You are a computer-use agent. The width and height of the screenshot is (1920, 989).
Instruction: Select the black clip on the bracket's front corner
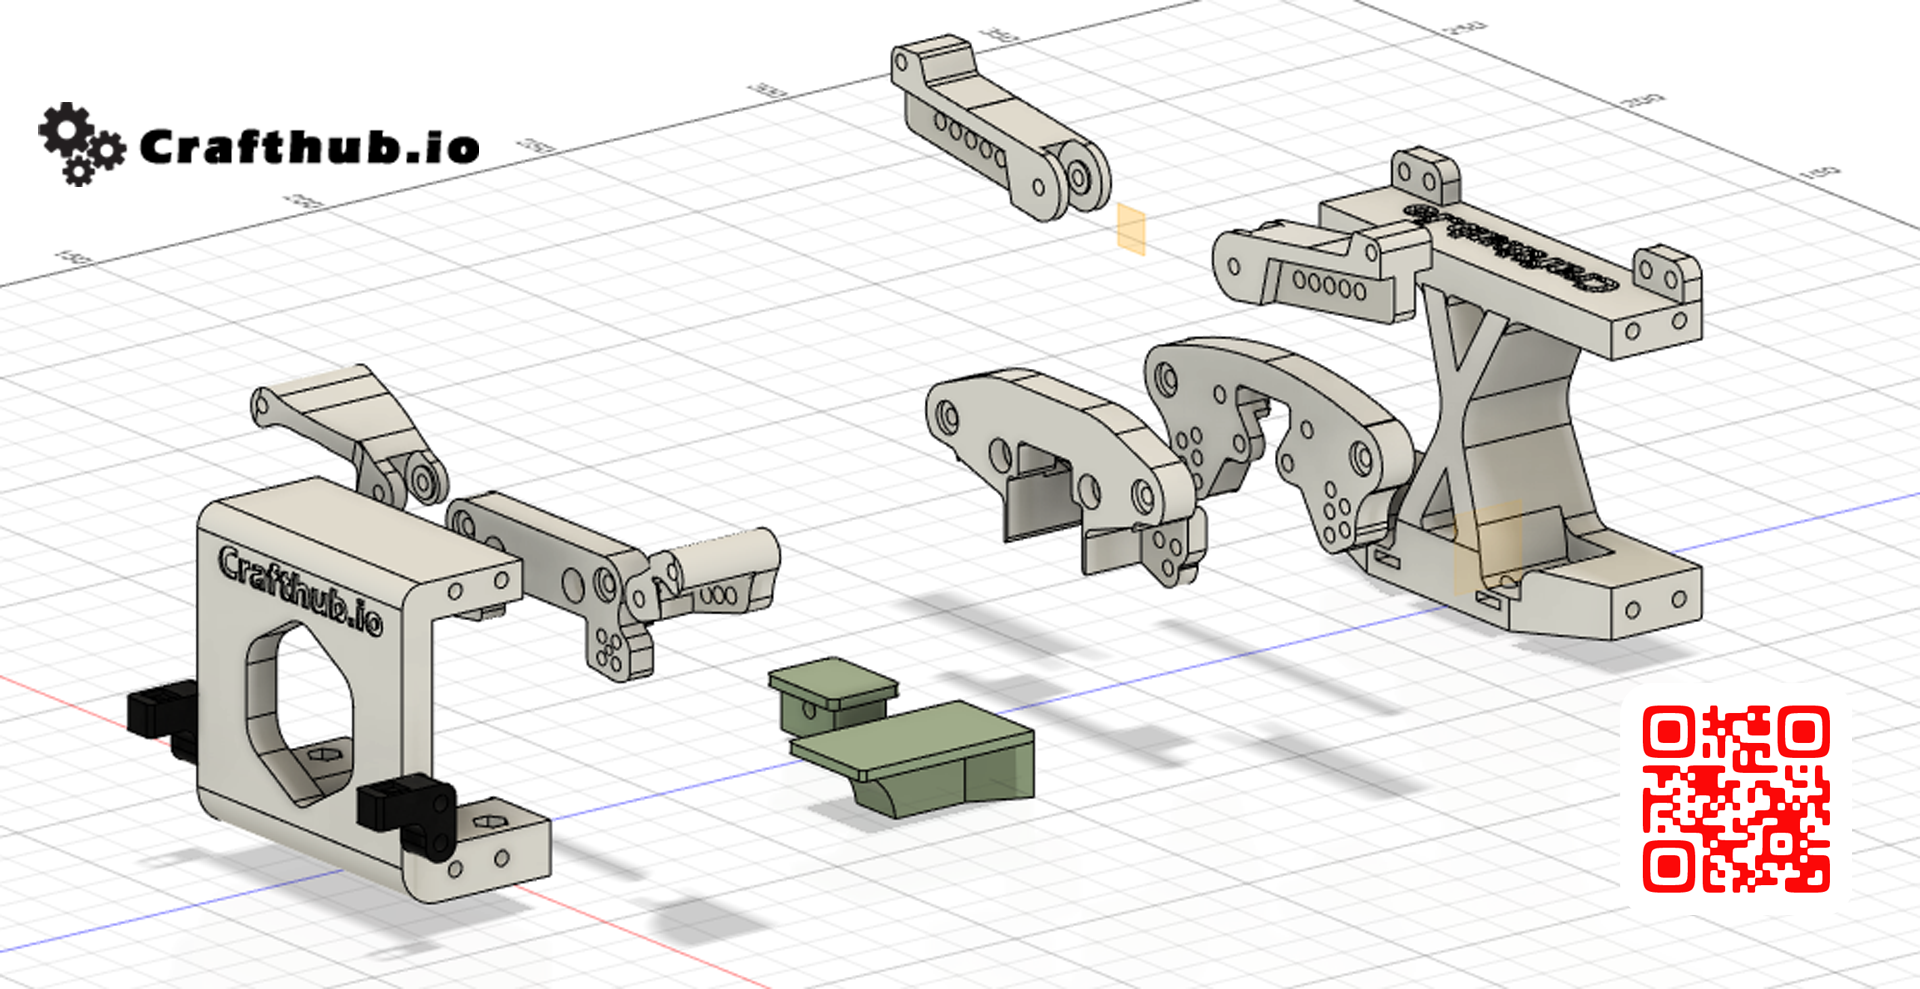click(x=409, y=815)
